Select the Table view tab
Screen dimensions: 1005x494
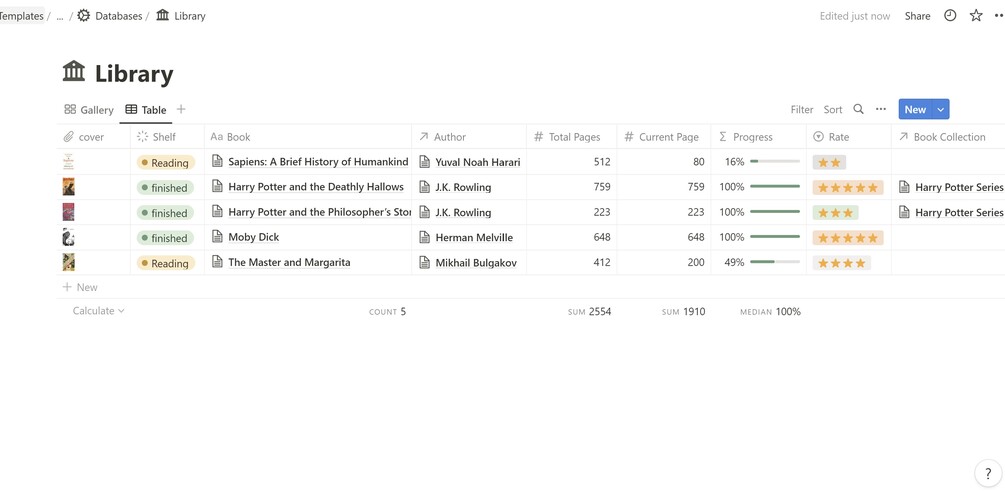[x=146, y=110]
